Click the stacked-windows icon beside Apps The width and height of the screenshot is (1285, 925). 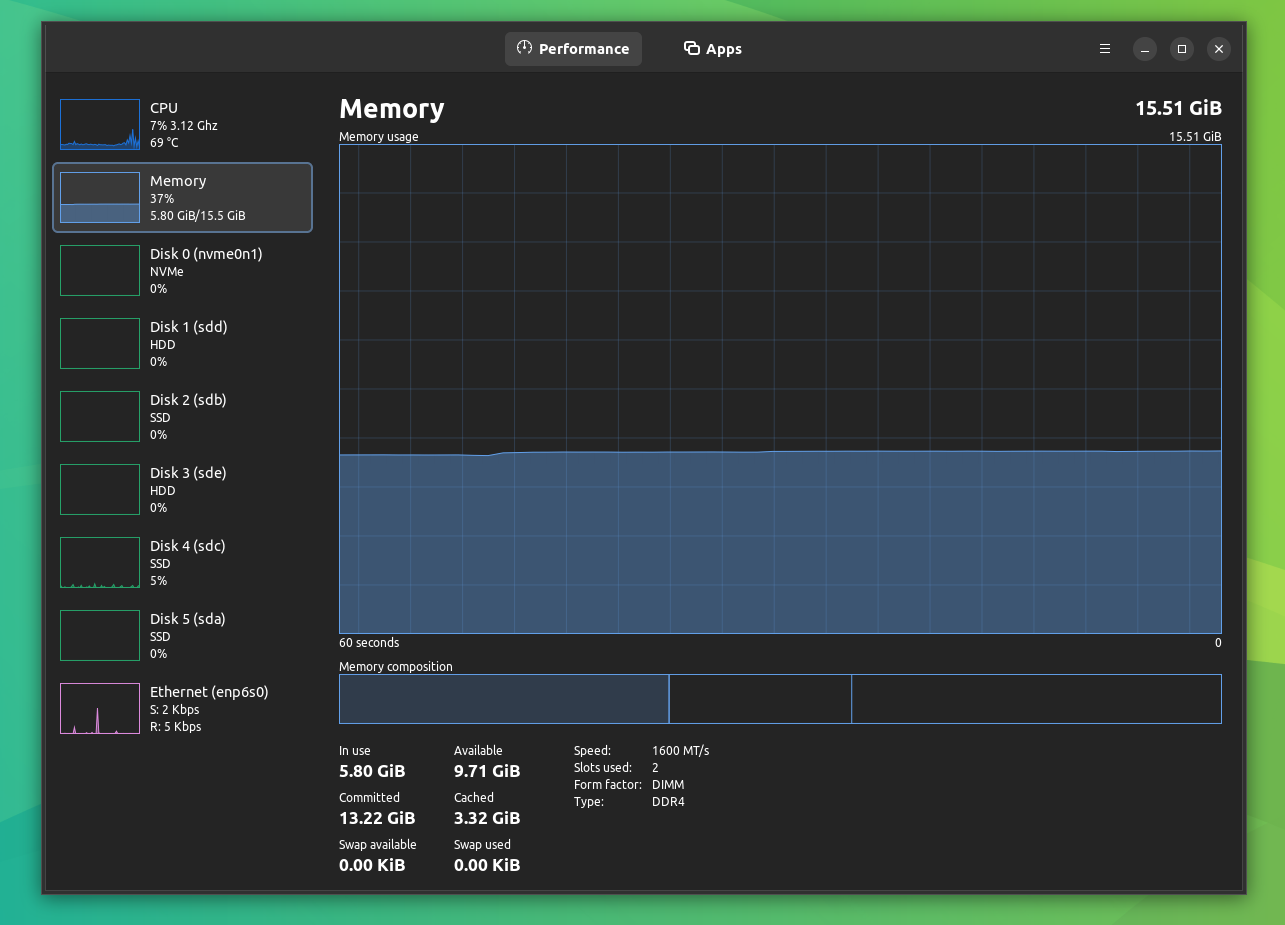(x=690, y=48)
